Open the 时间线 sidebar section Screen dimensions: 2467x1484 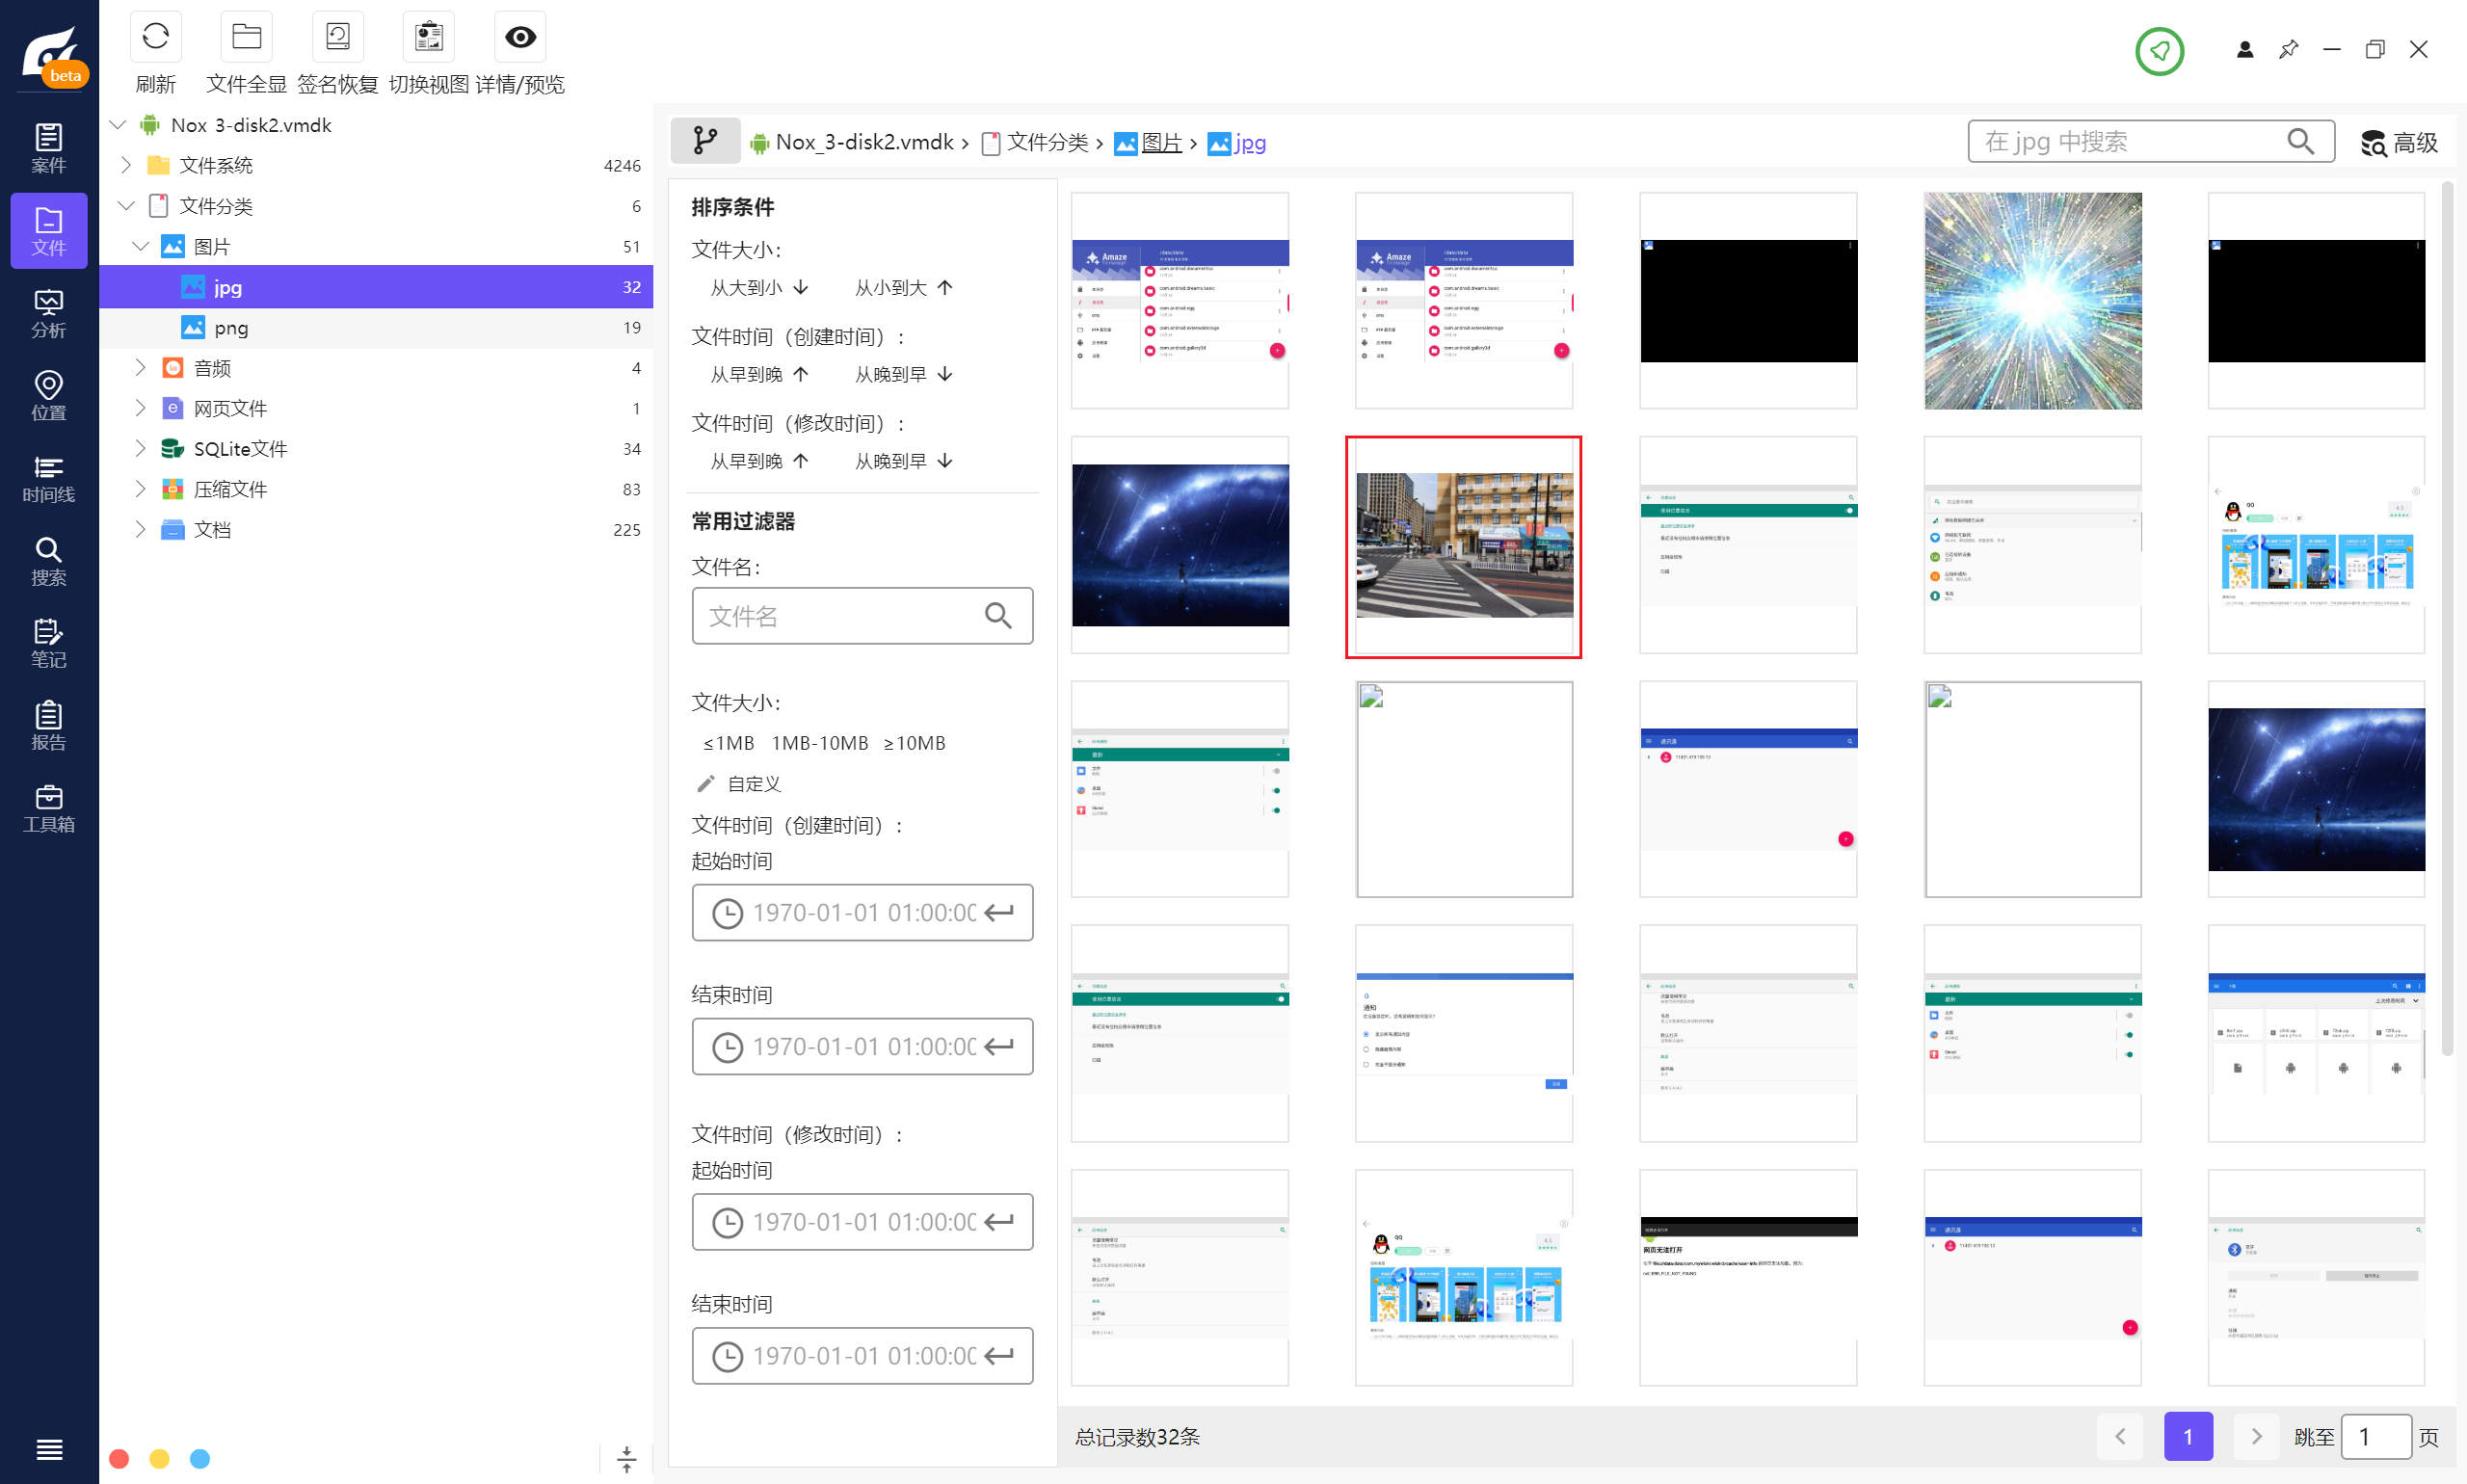tap(49, 478)
